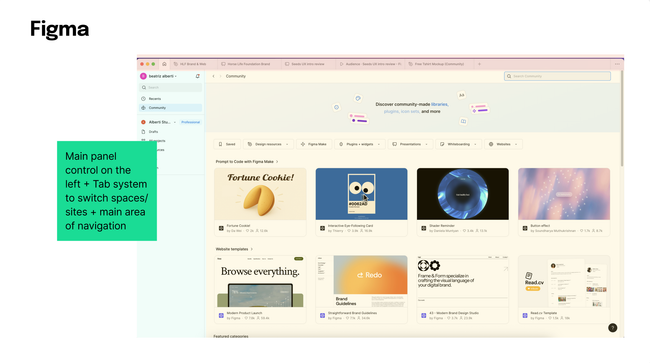The image size is (650, 363).
Task: Expand the Design resources filter dropdown
Action: [x=268, y=144]
